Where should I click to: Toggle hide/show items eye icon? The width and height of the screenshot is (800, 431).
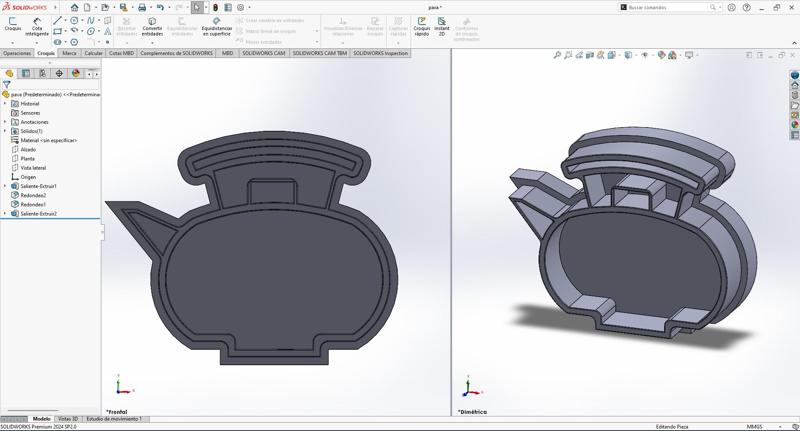[x=645, y=55]
